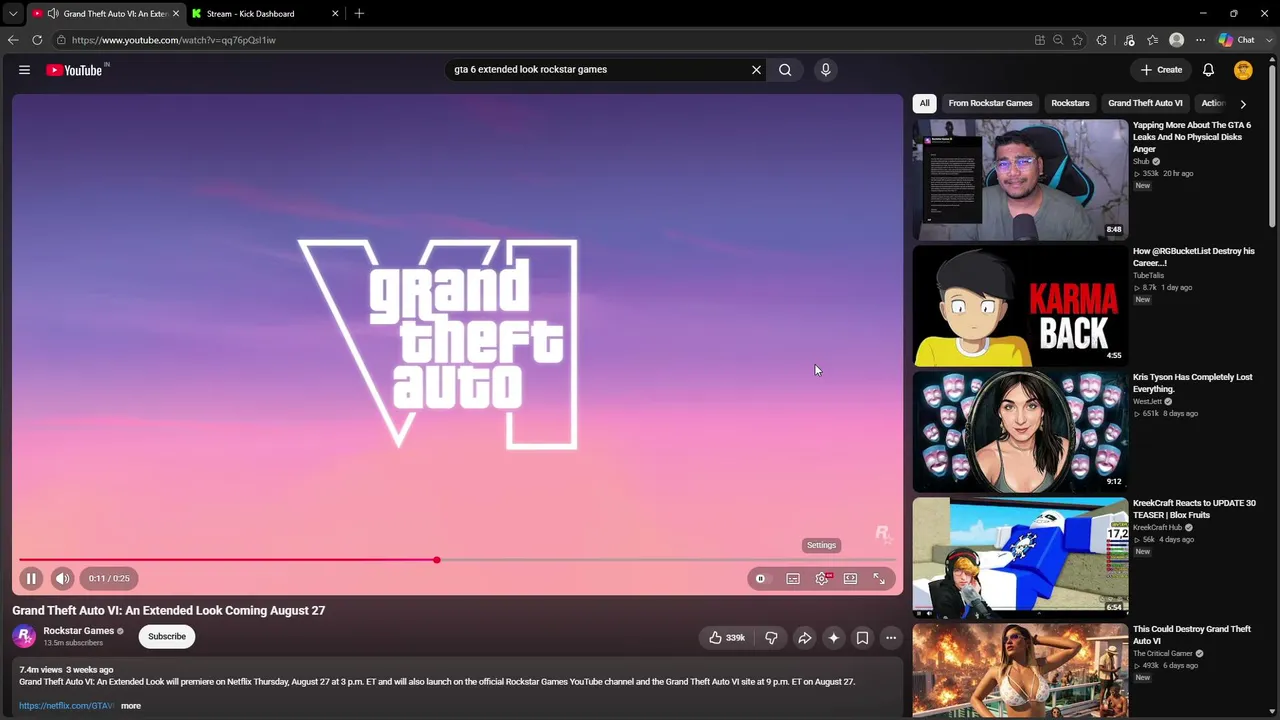
Task: Open a new browser tab
Action: click(x=359, y=14)
